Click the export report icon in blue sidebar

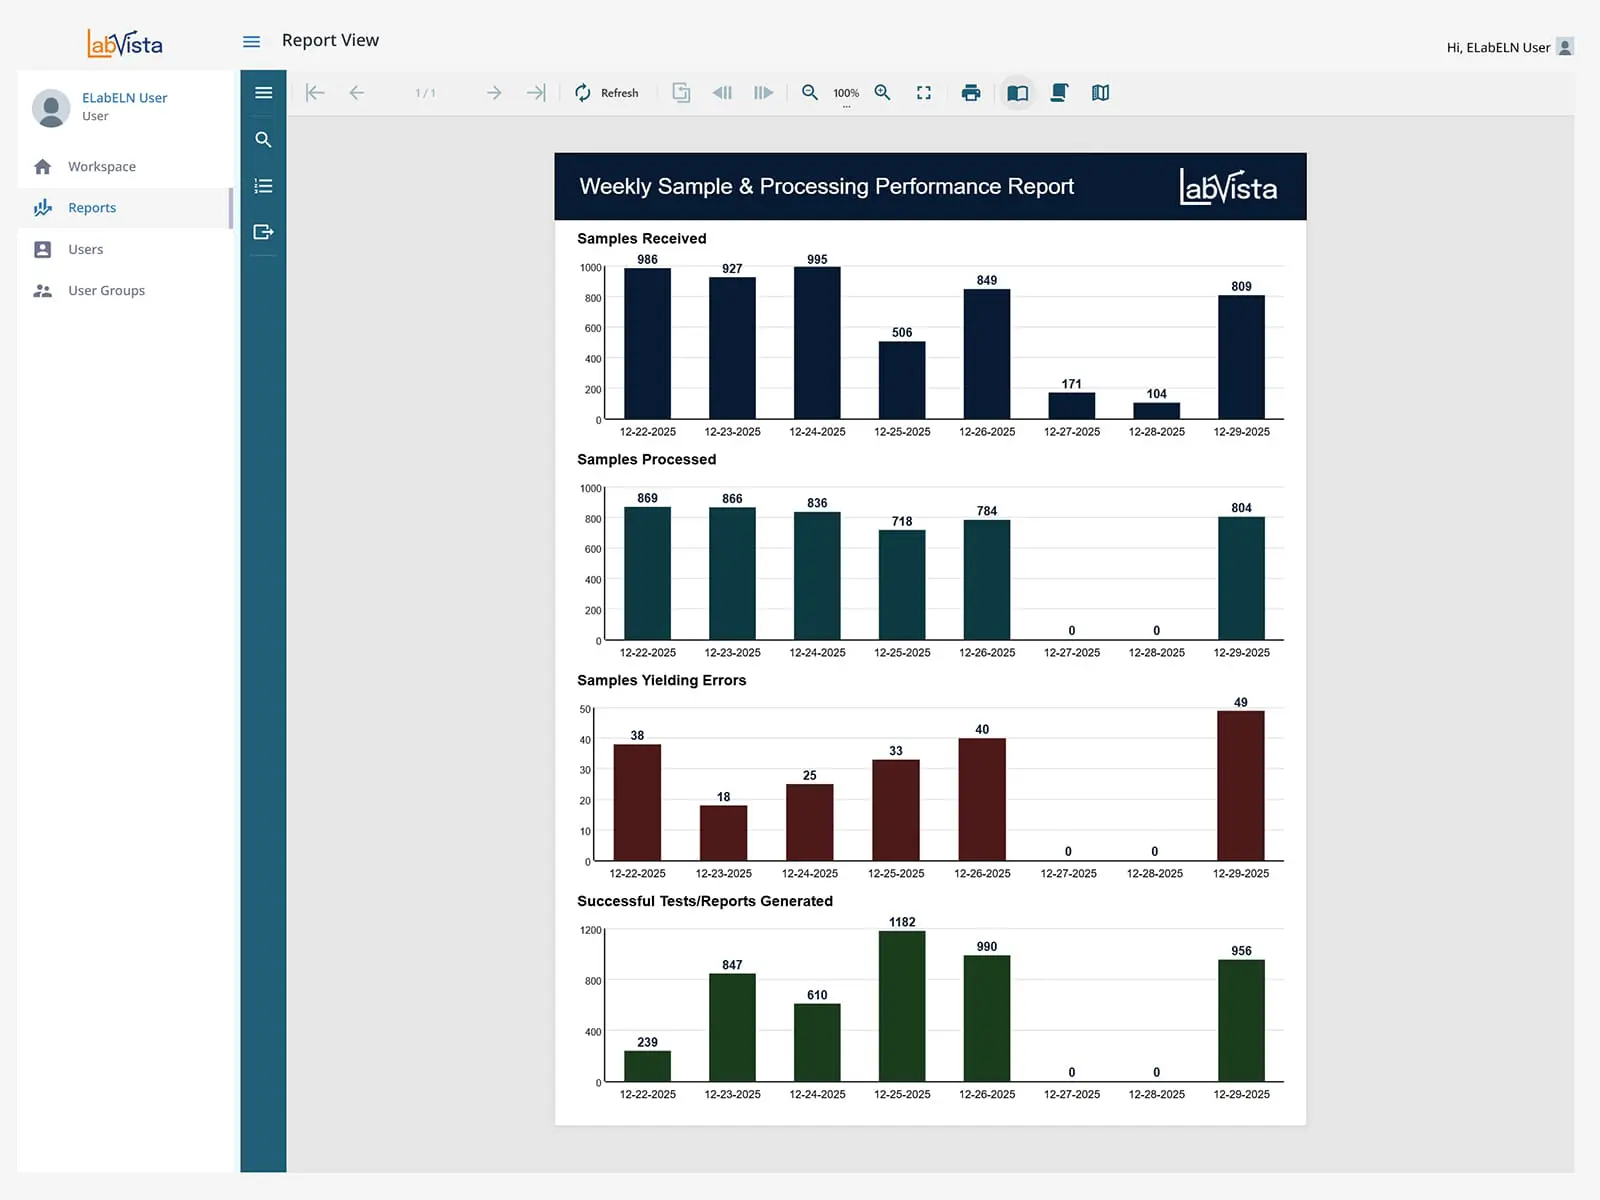click(x=263, y=232)
